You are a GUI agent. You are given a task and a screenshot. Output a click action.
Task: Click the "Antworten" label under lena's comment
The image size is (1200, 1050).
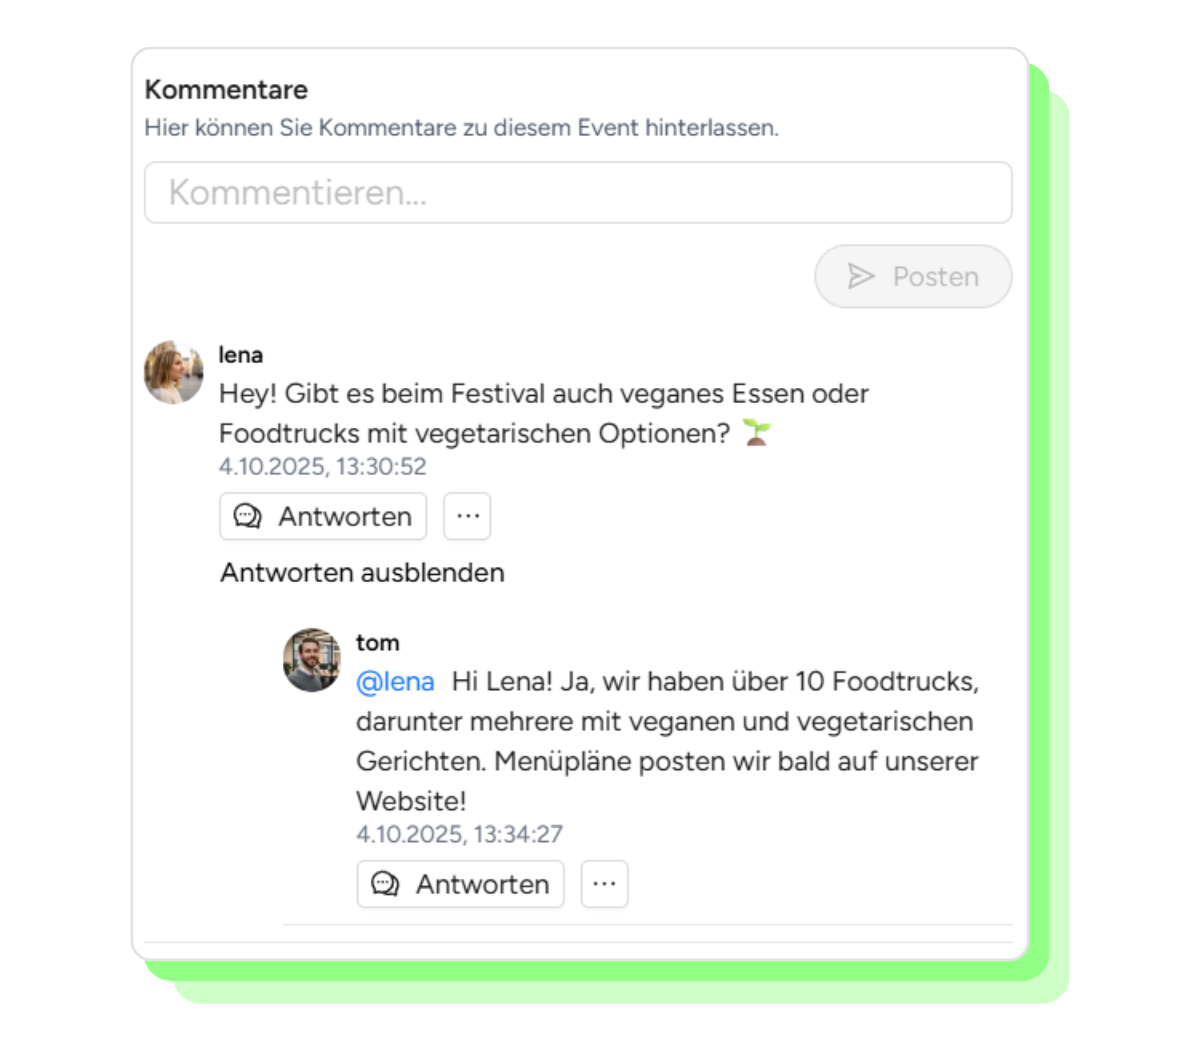pos(345,517)
